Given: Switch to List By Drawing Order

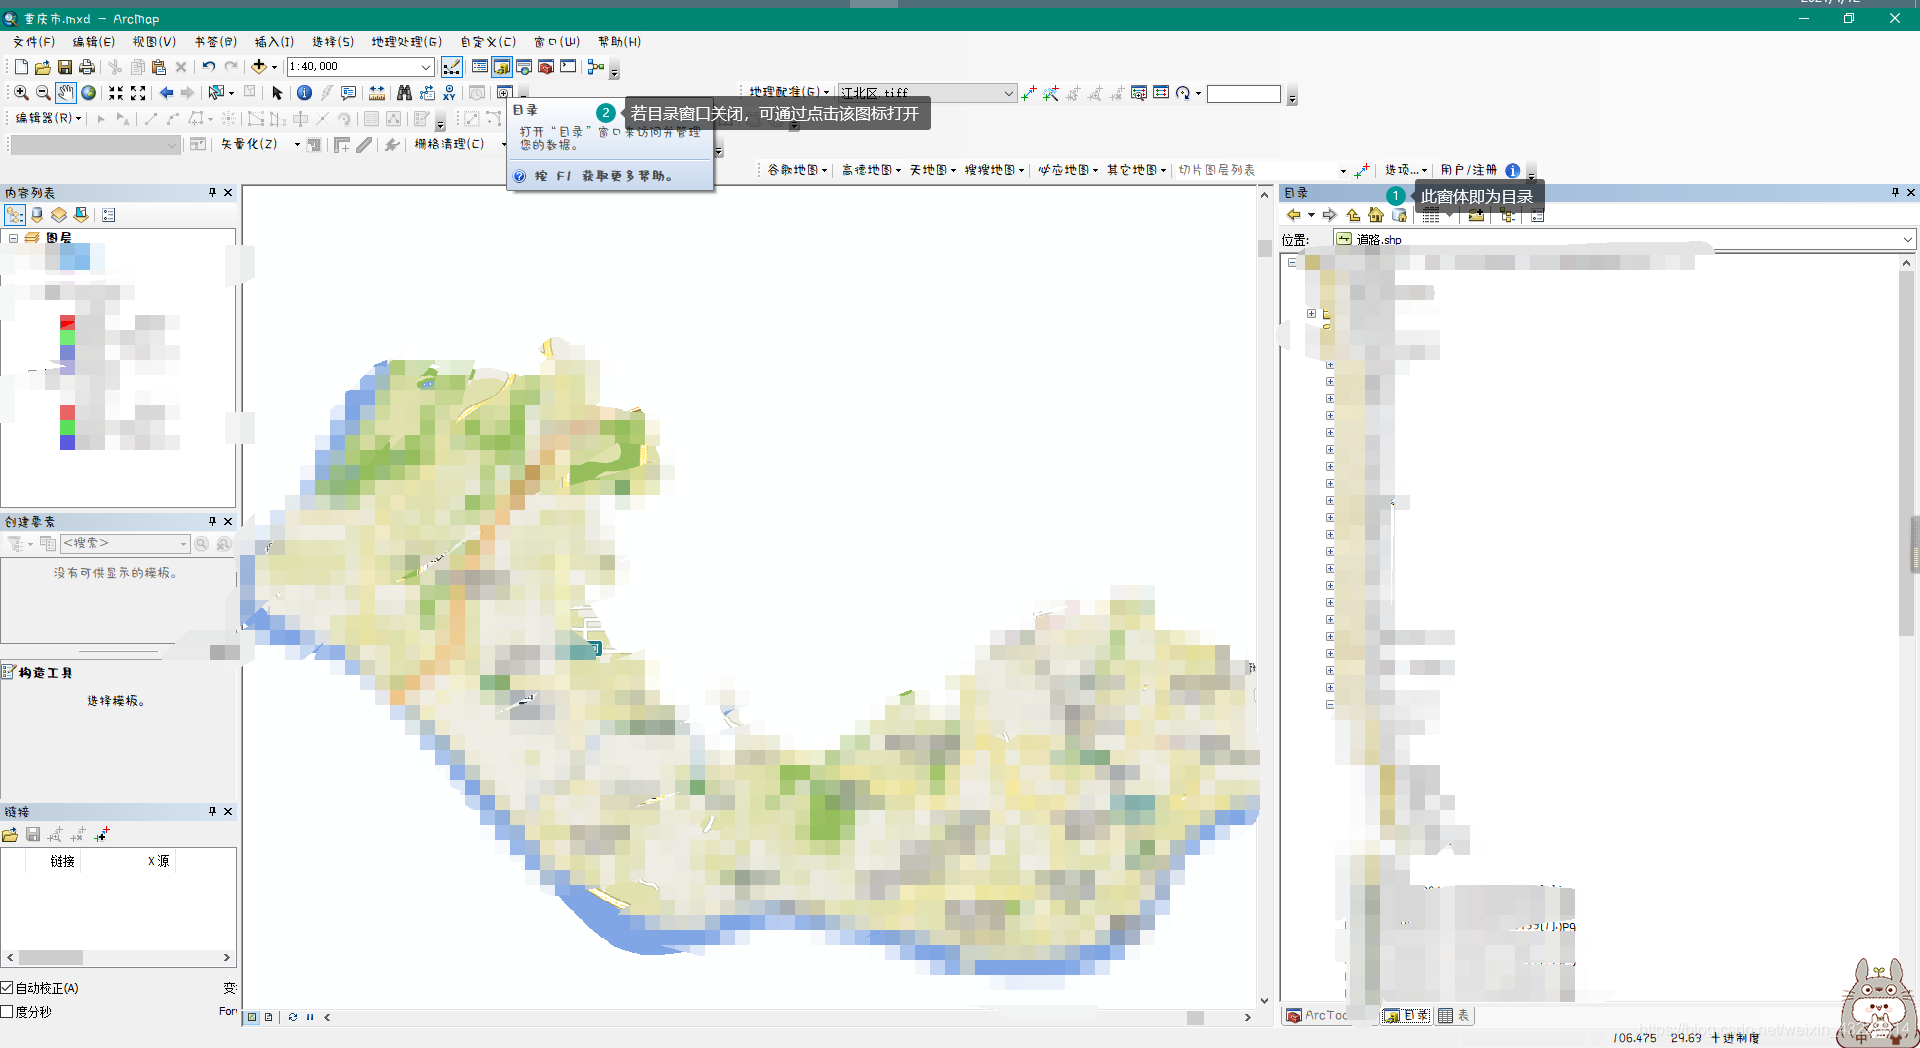Looking at the screenshot, I should tap(15, 215).
